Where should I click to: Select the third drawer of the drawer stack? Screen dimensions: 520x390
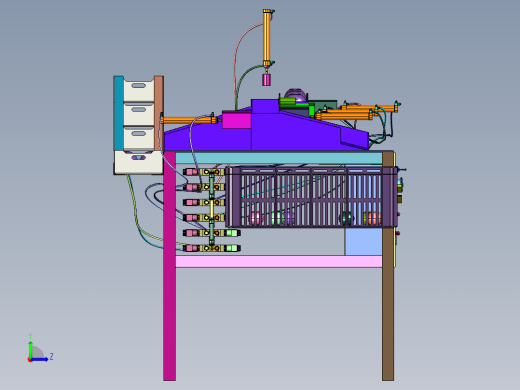pos(139,137)
